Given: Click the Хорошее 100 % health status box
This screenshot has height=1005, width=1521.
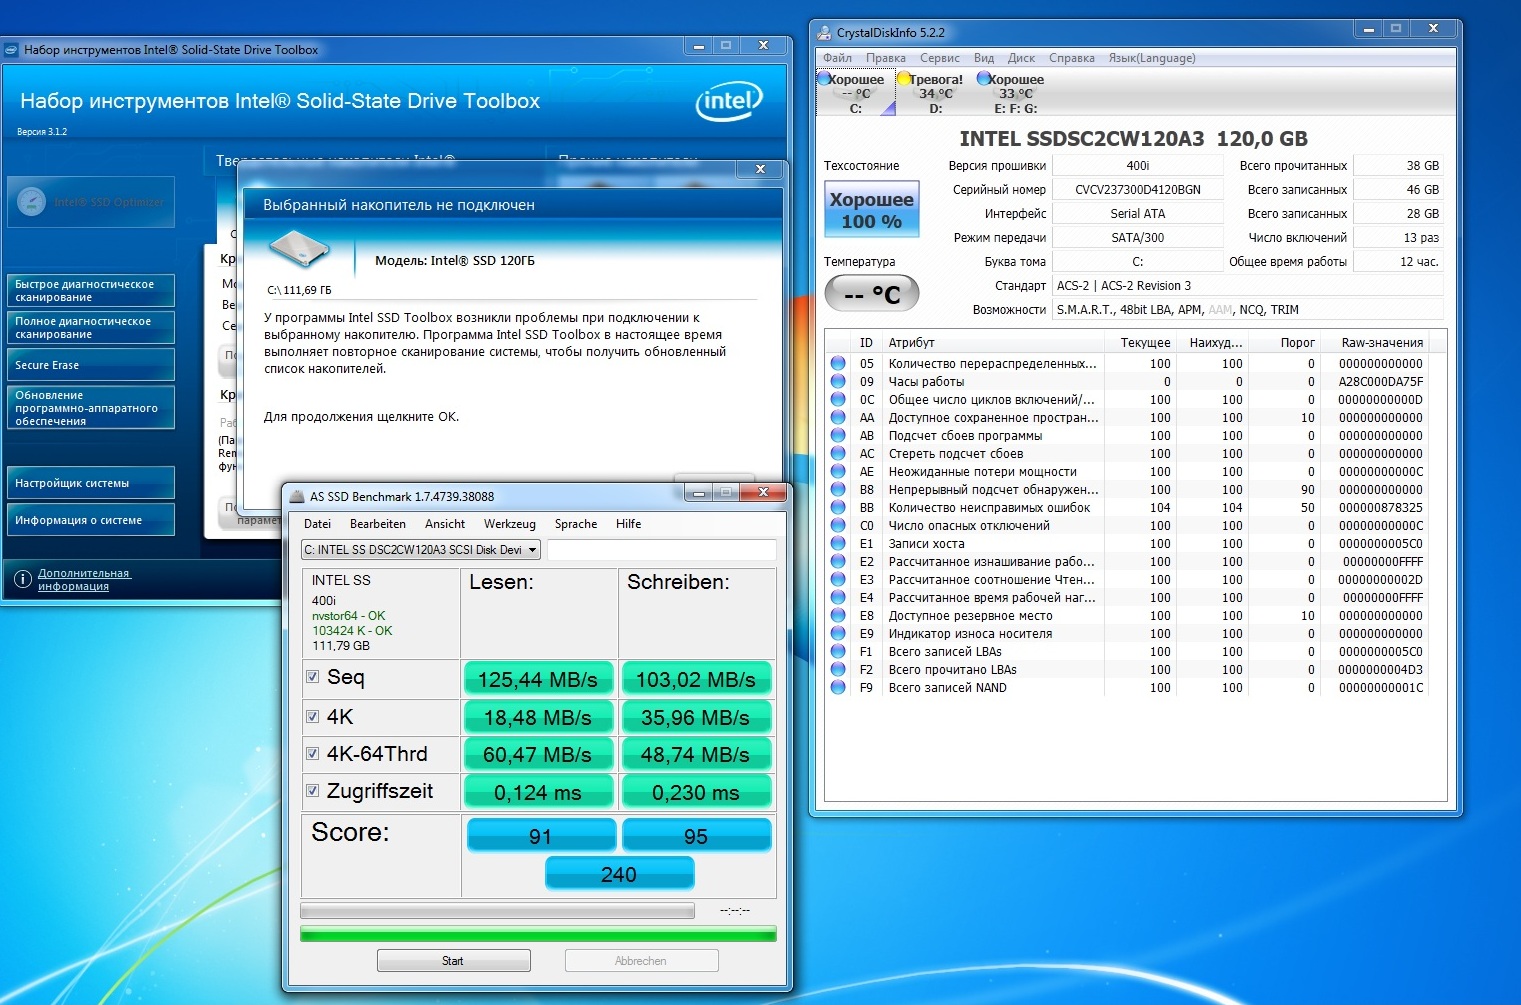Looking at the screenshot, I should click(871, 210).
